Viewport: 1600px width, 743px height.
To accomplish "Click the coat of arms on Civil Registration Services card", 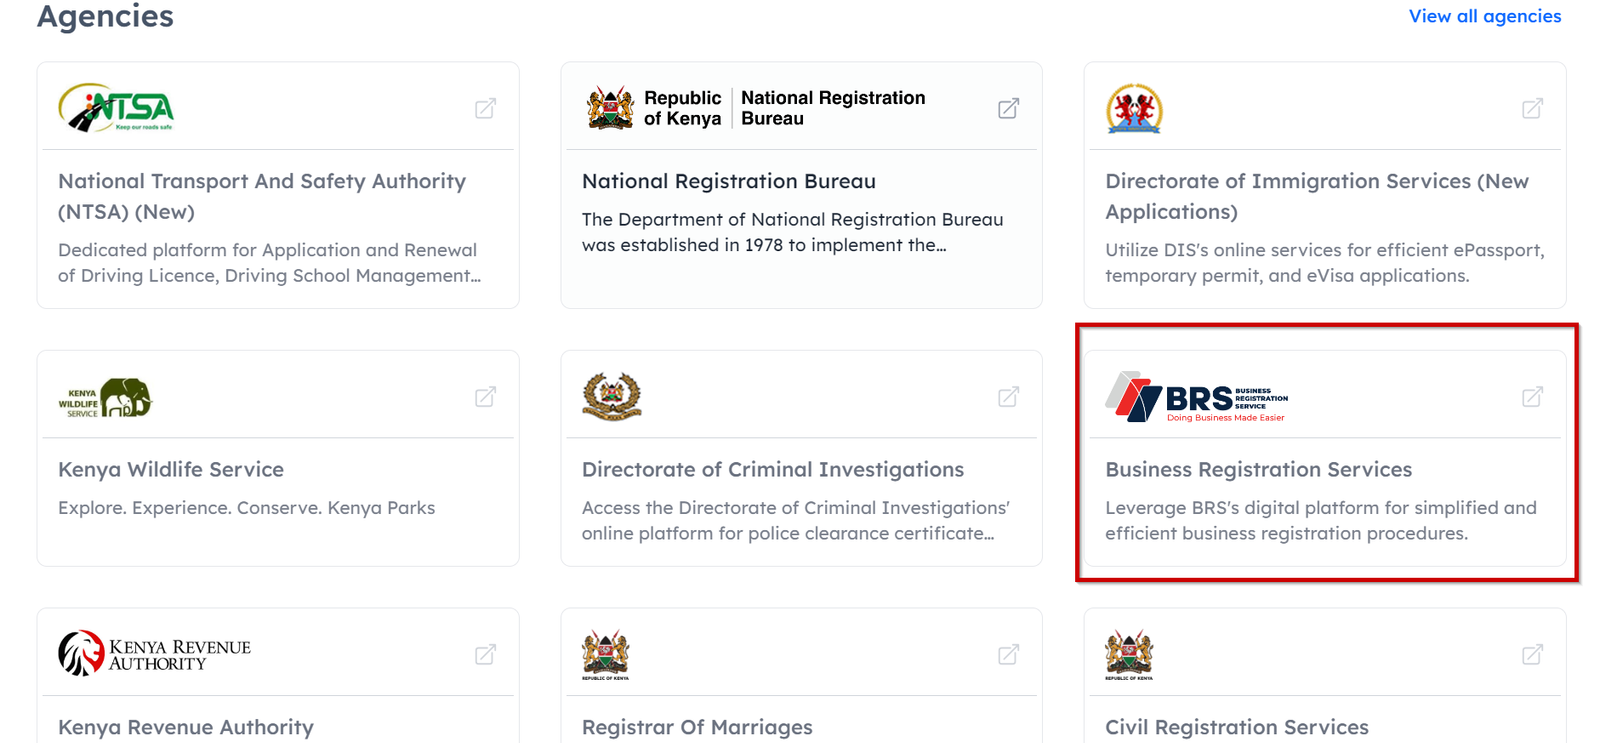I will [1129, 655].
